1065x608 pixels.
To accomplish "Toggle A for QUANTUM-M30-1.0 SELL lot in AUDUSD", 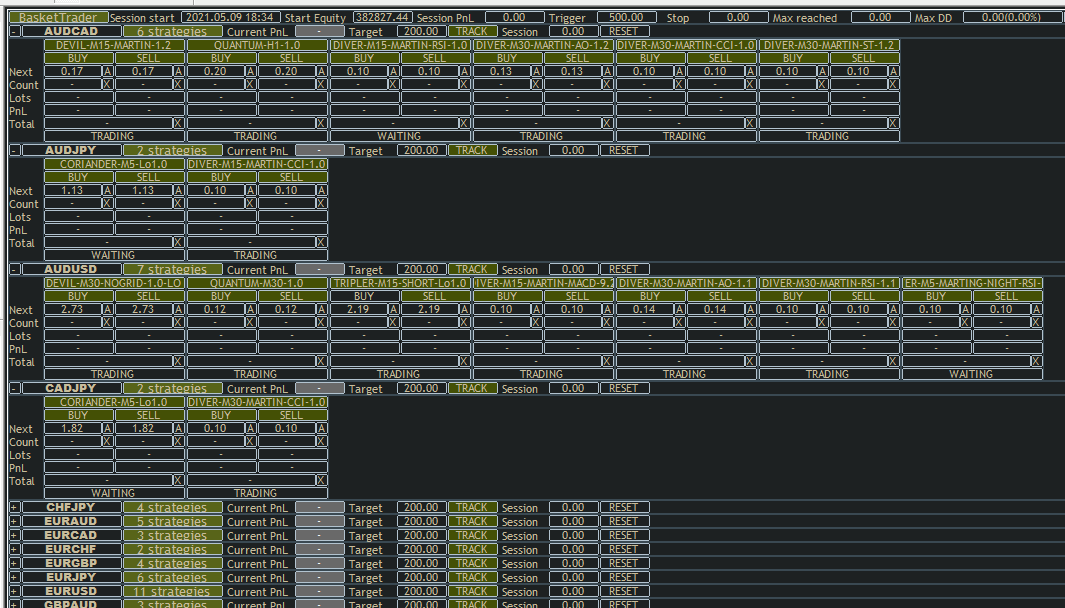I will click(x=321, y=309).
